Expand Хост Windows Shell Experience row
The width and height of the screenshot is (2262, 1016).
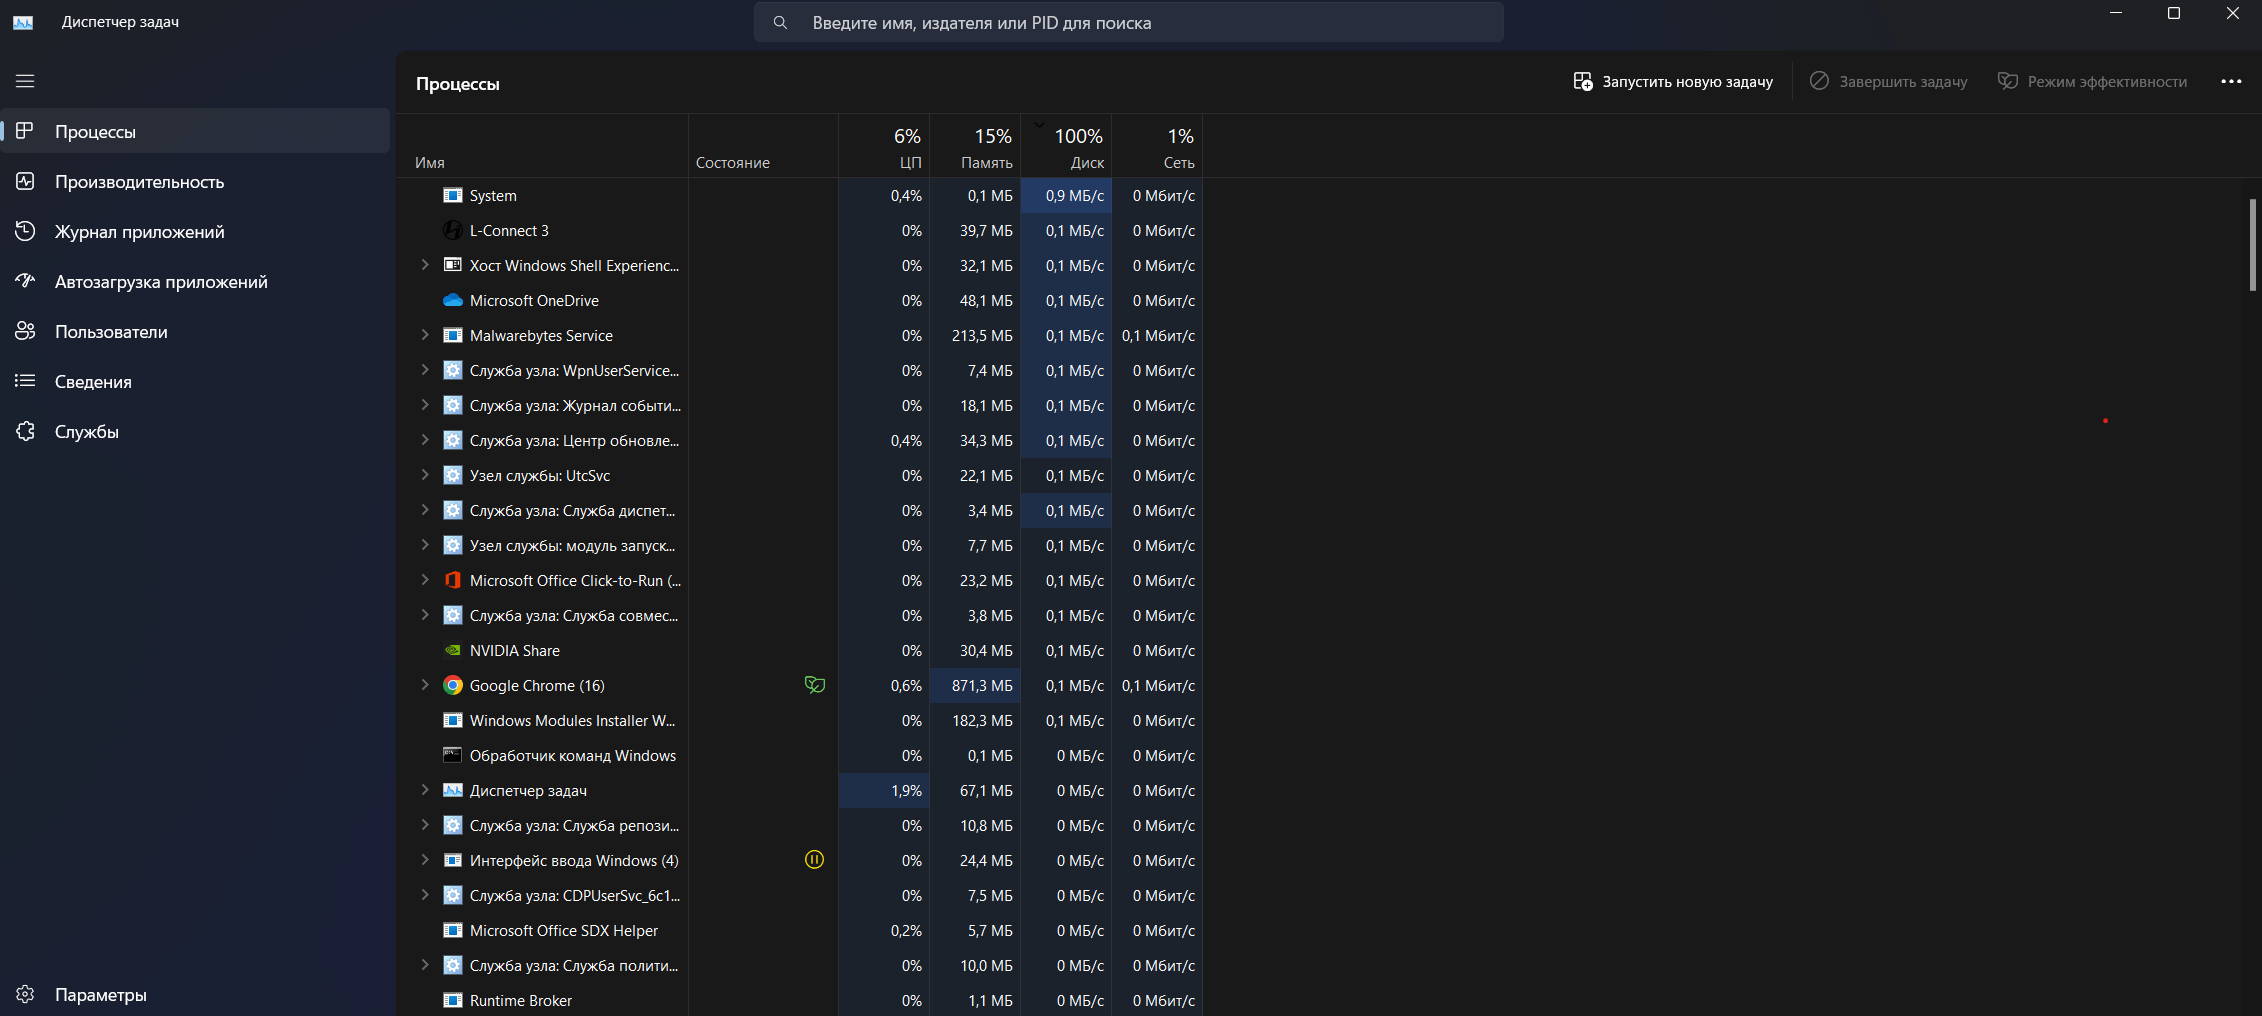tap(425, 265)
